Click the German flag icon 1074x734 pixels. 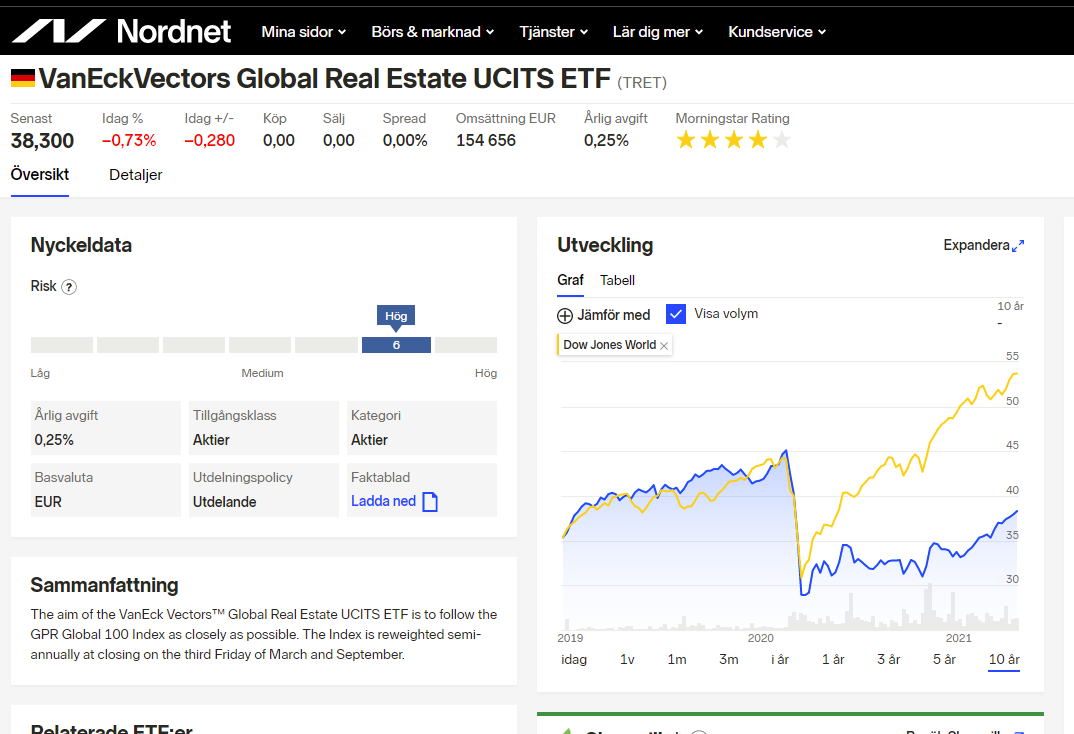coord(23,78)
